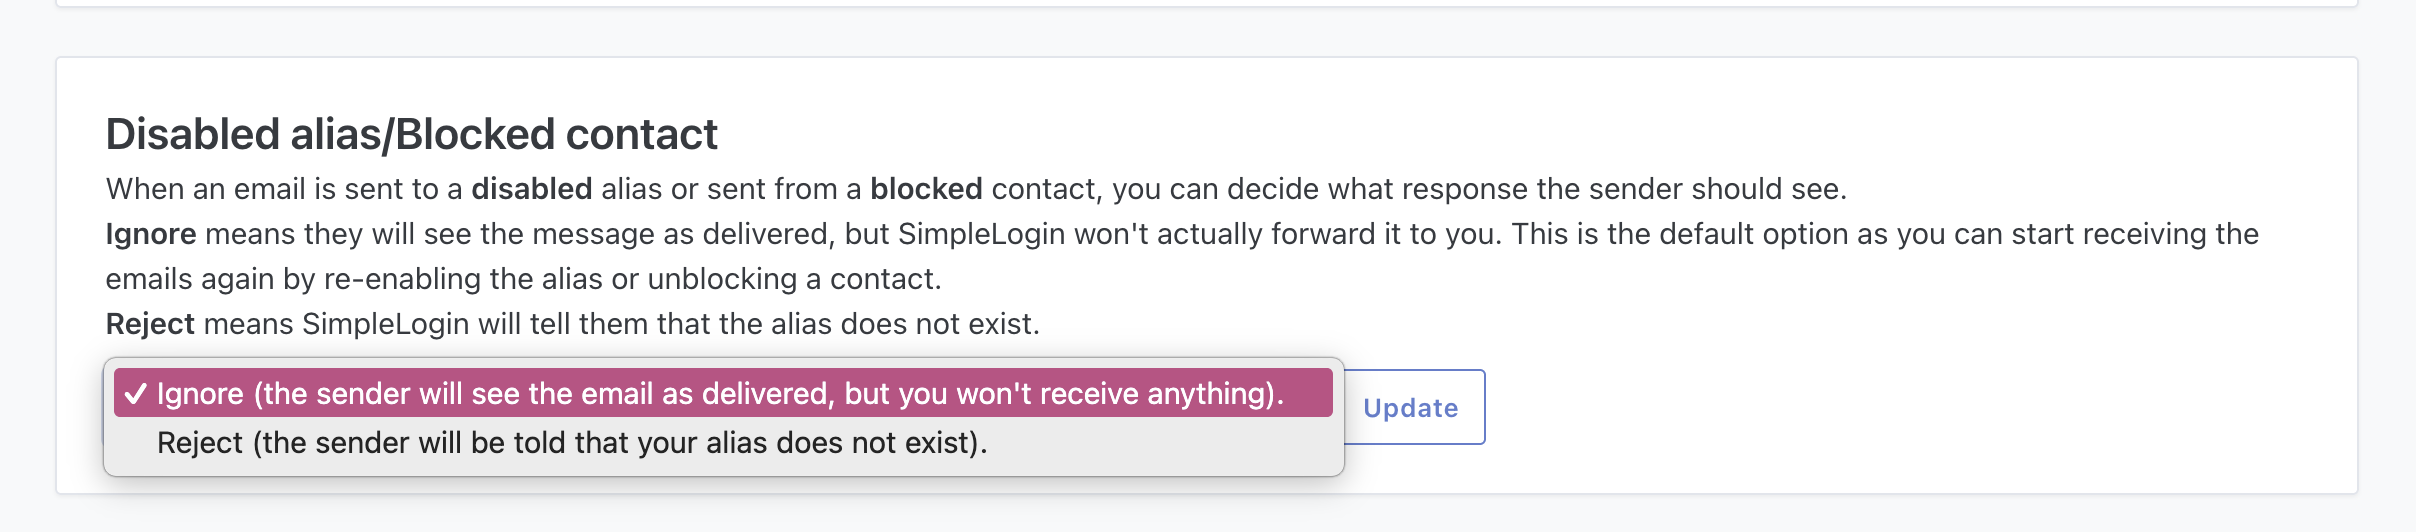Click the bold word "disabled" in the description
2416x532 pixels.
click(x=531, y=189)
